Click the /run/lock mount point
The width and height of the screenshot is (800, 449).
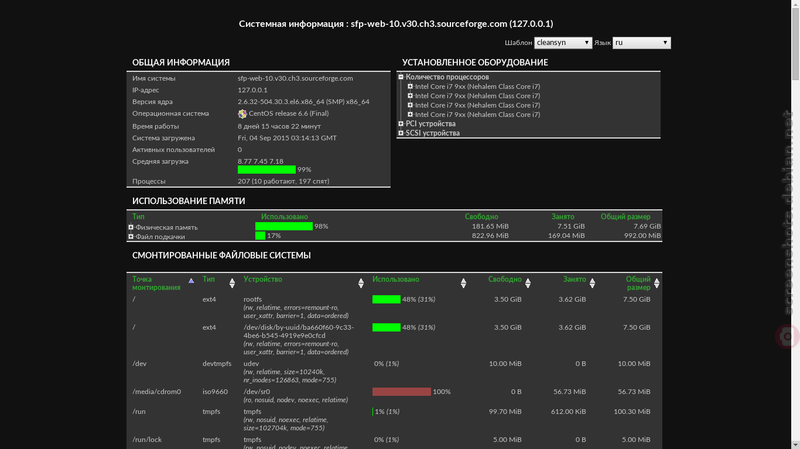point(147,440)
